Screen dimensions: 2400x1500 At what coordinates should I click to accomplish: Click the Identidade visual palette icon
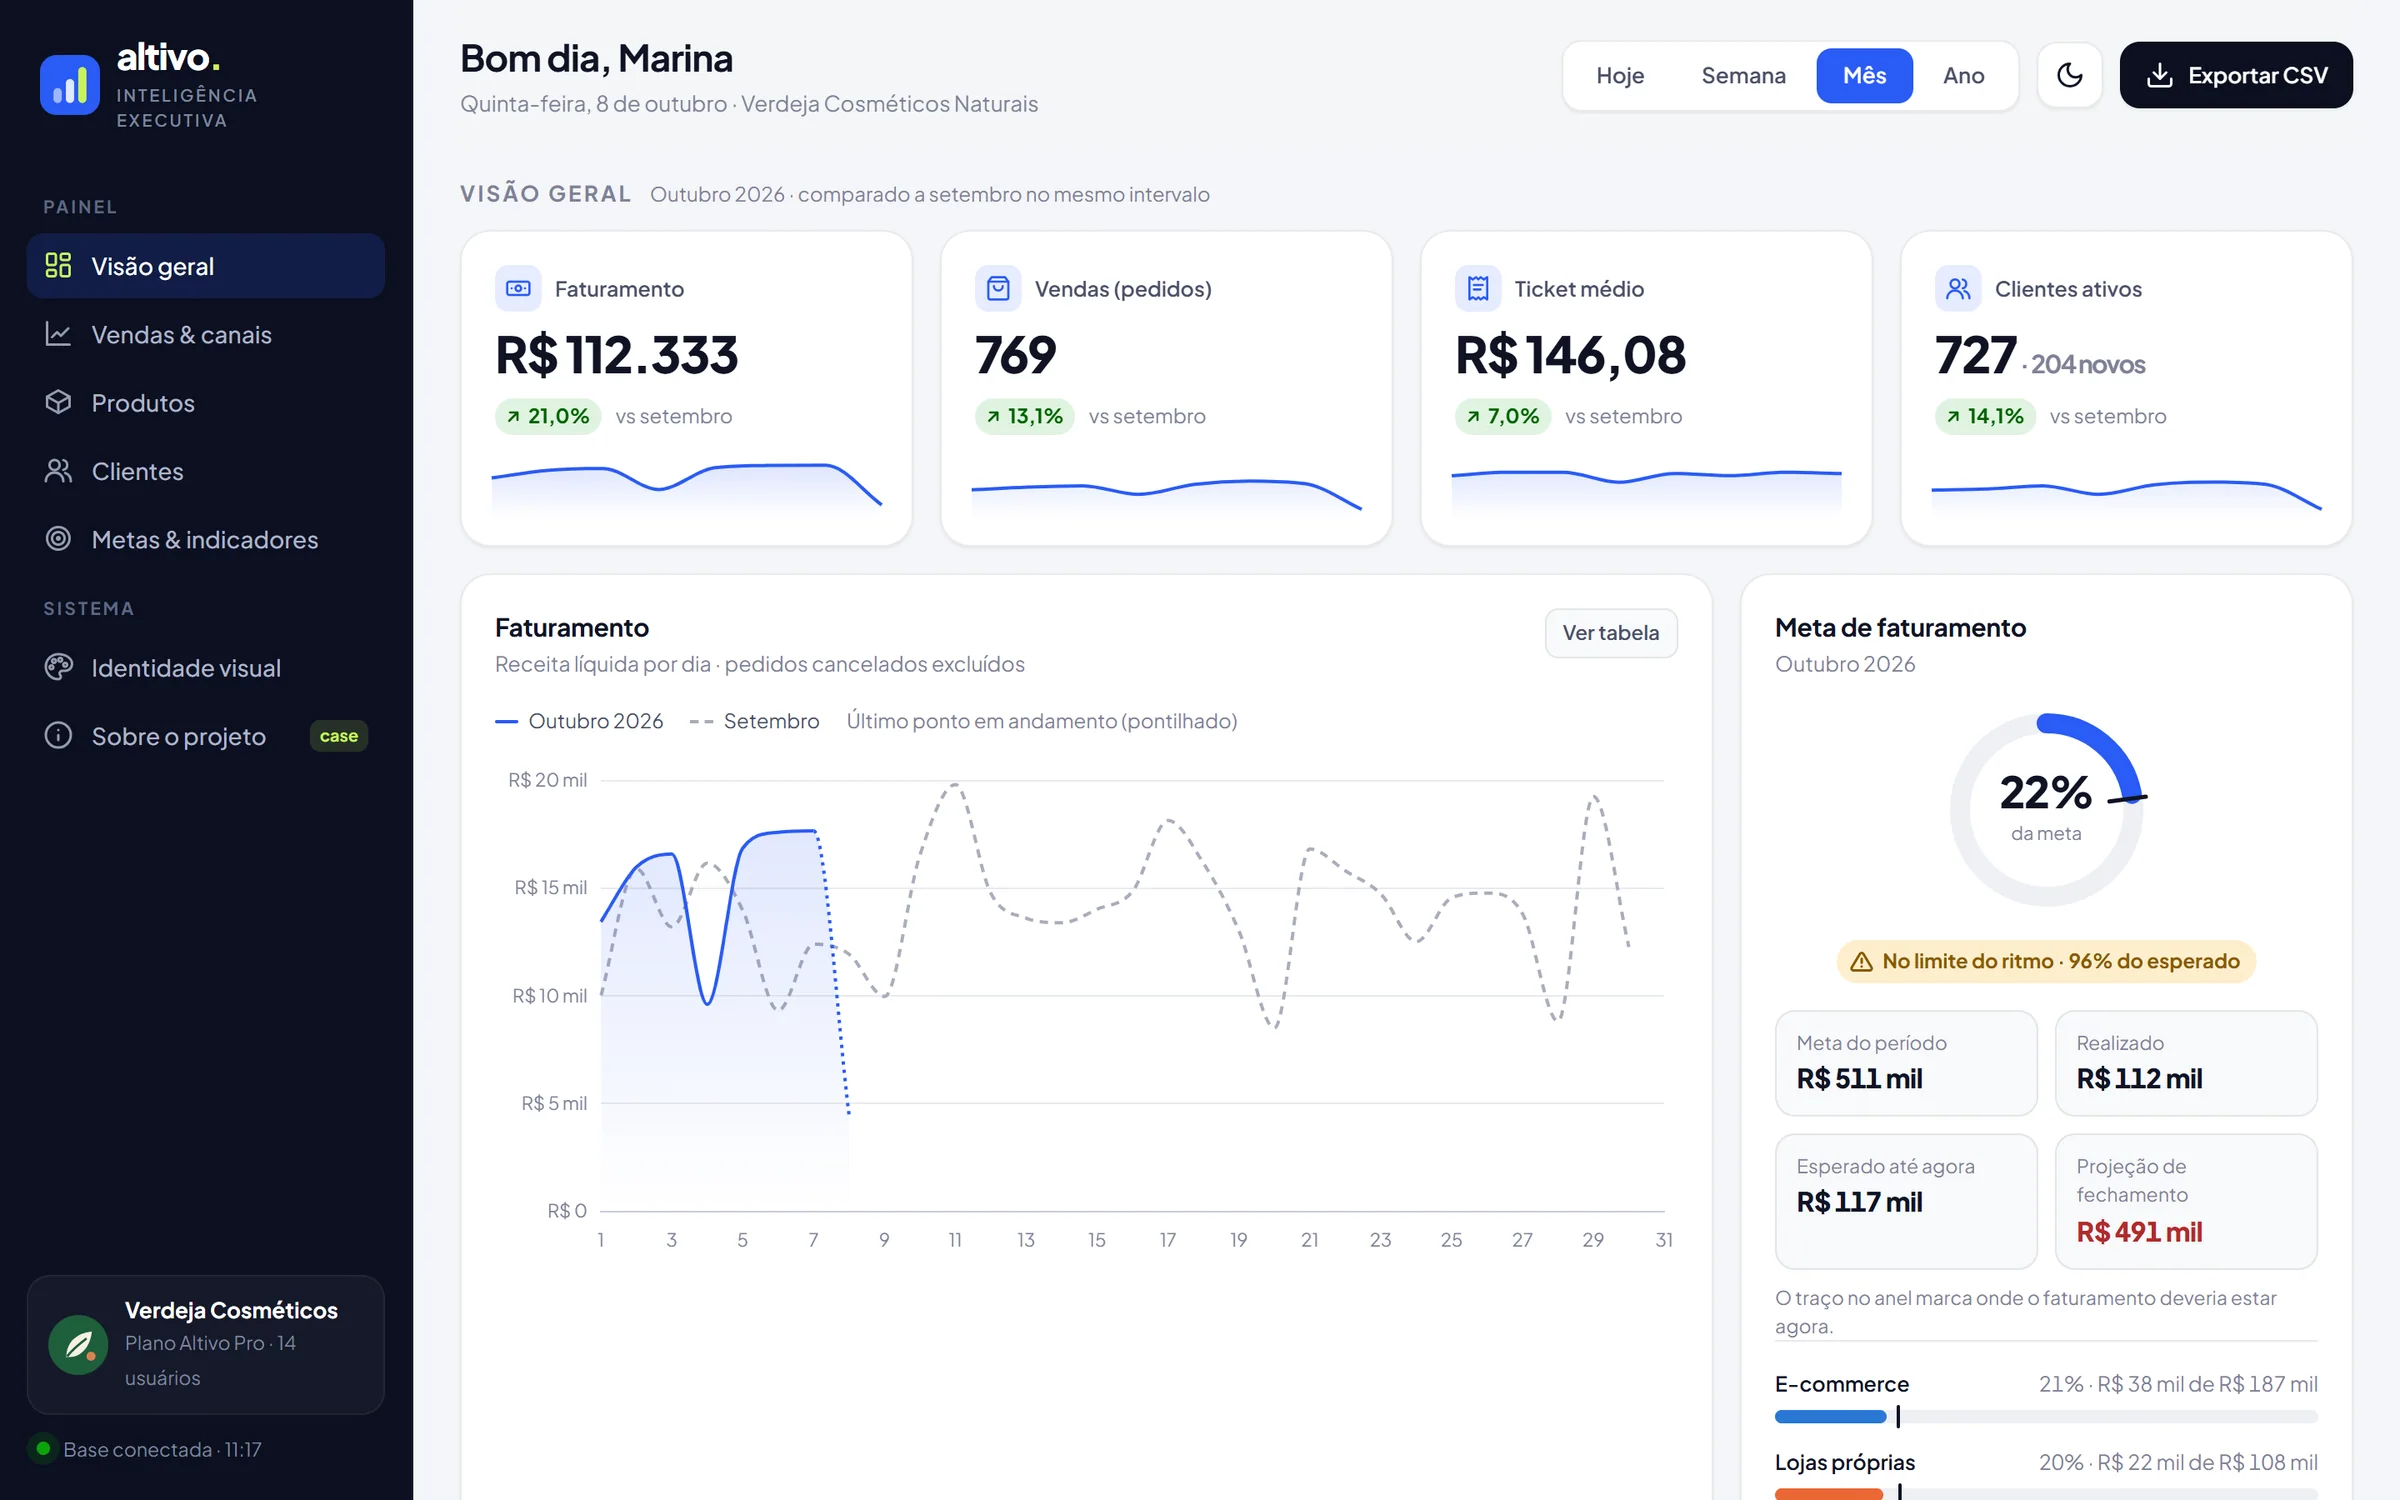[x=58, y=667]
